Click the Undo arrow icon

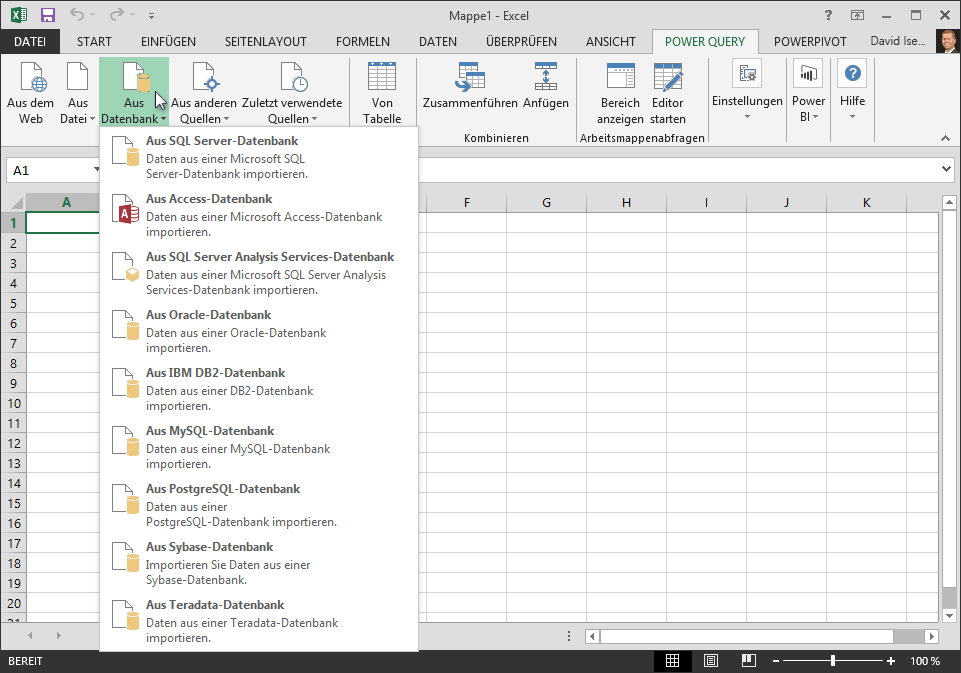(77, 15)
